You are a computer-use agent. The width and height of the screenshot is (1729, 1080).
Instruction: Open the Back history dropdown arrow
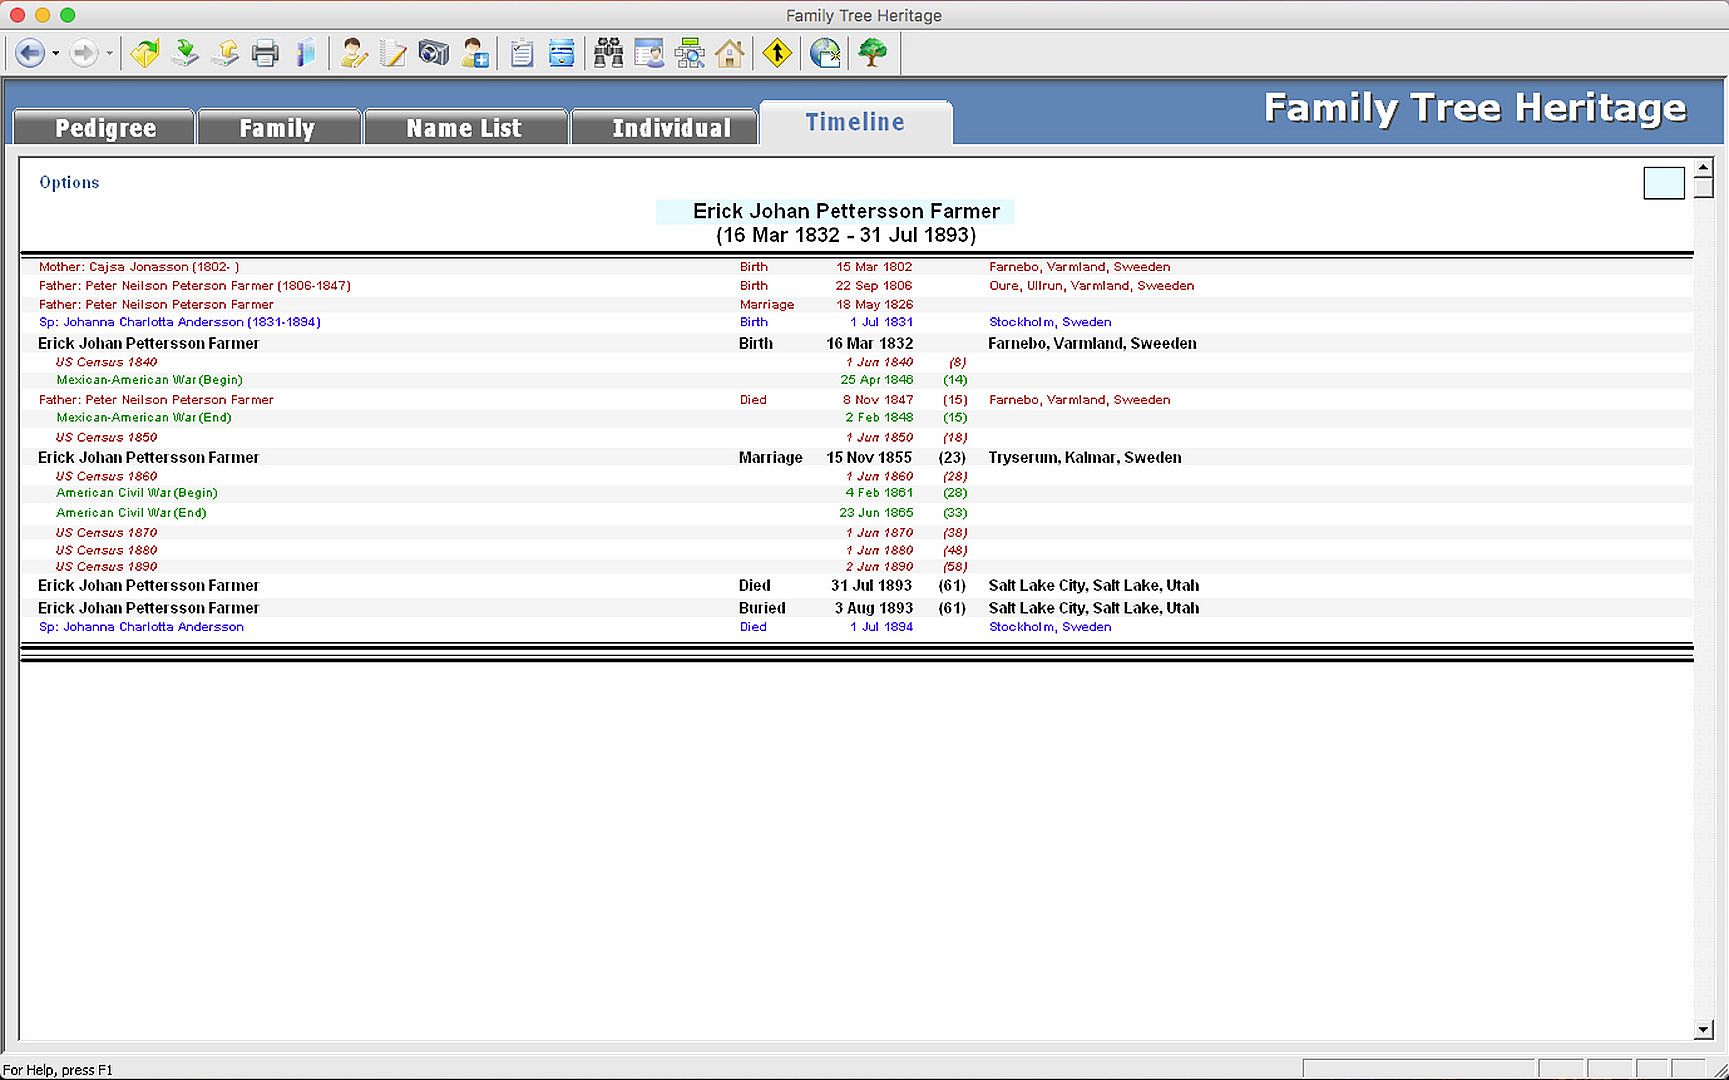56,53
